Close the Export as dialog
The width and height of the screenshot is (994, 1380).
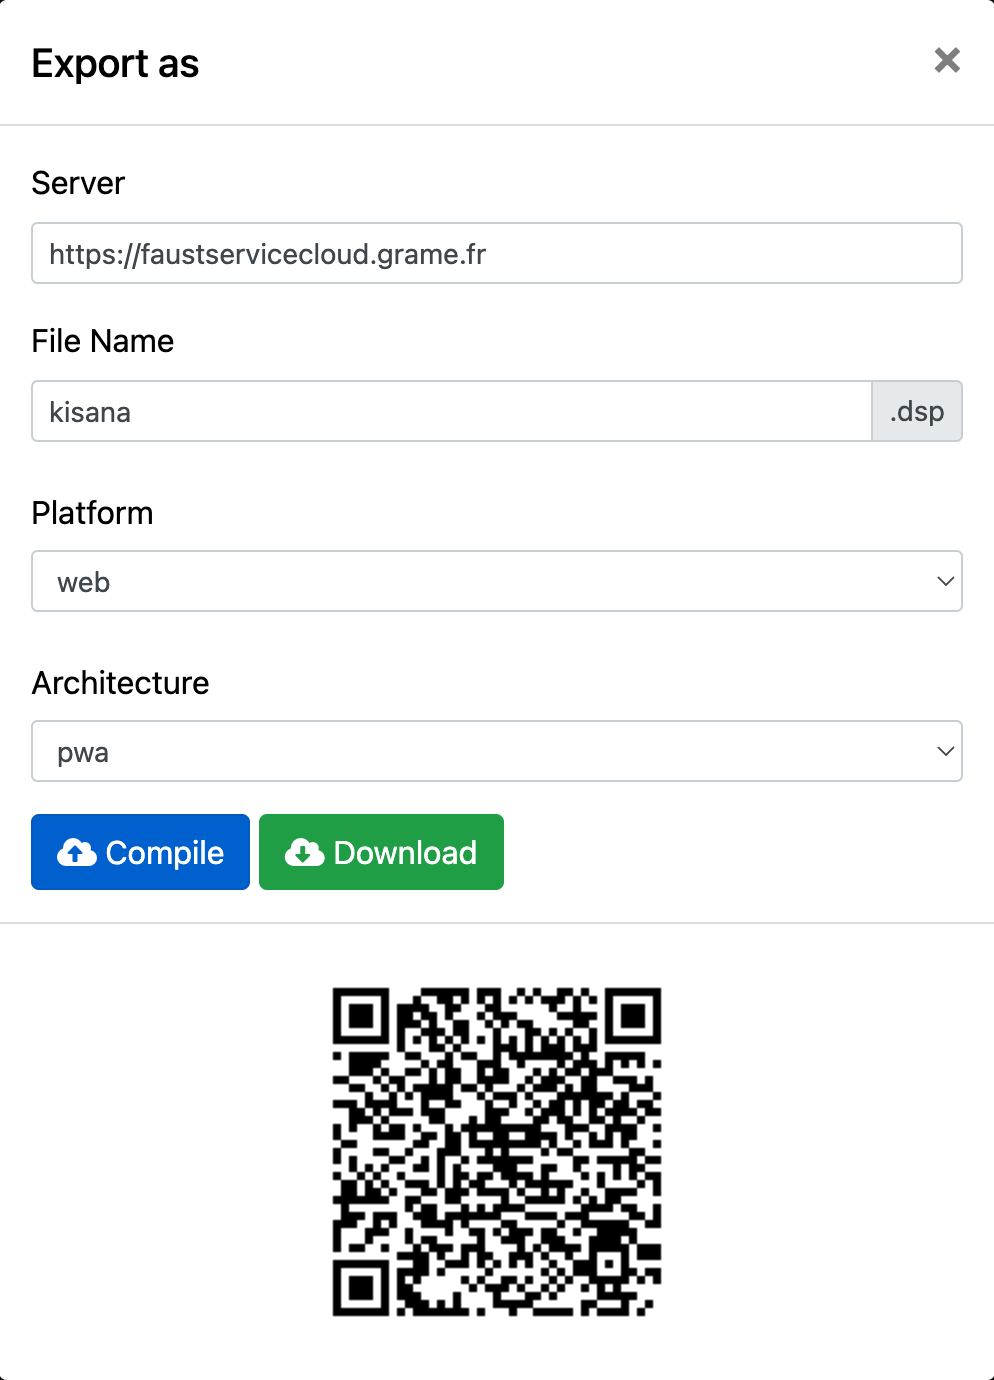click(946, 61)
